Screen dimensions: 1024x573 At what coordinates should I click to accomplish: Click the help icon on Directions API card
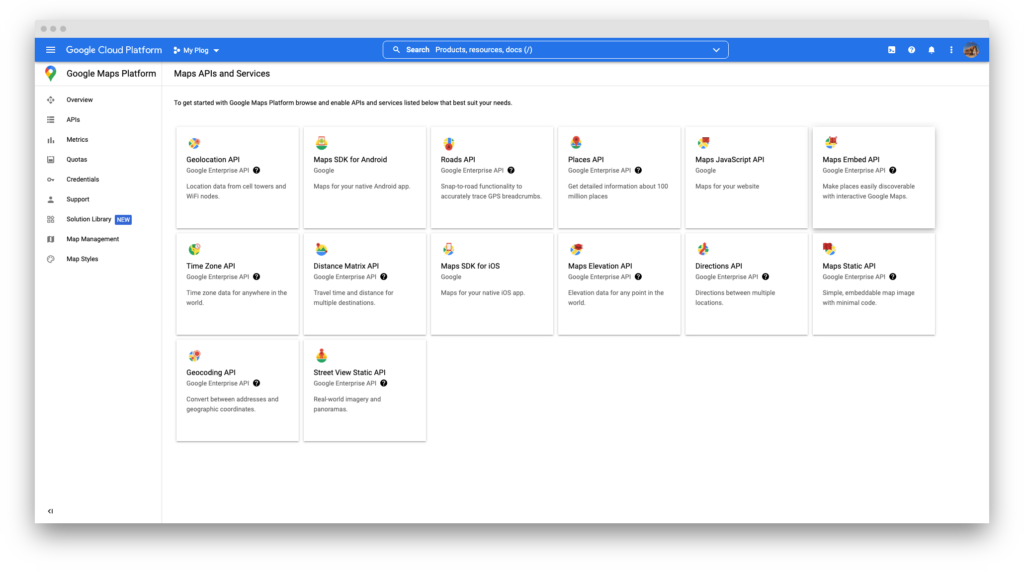pos(765,277)
